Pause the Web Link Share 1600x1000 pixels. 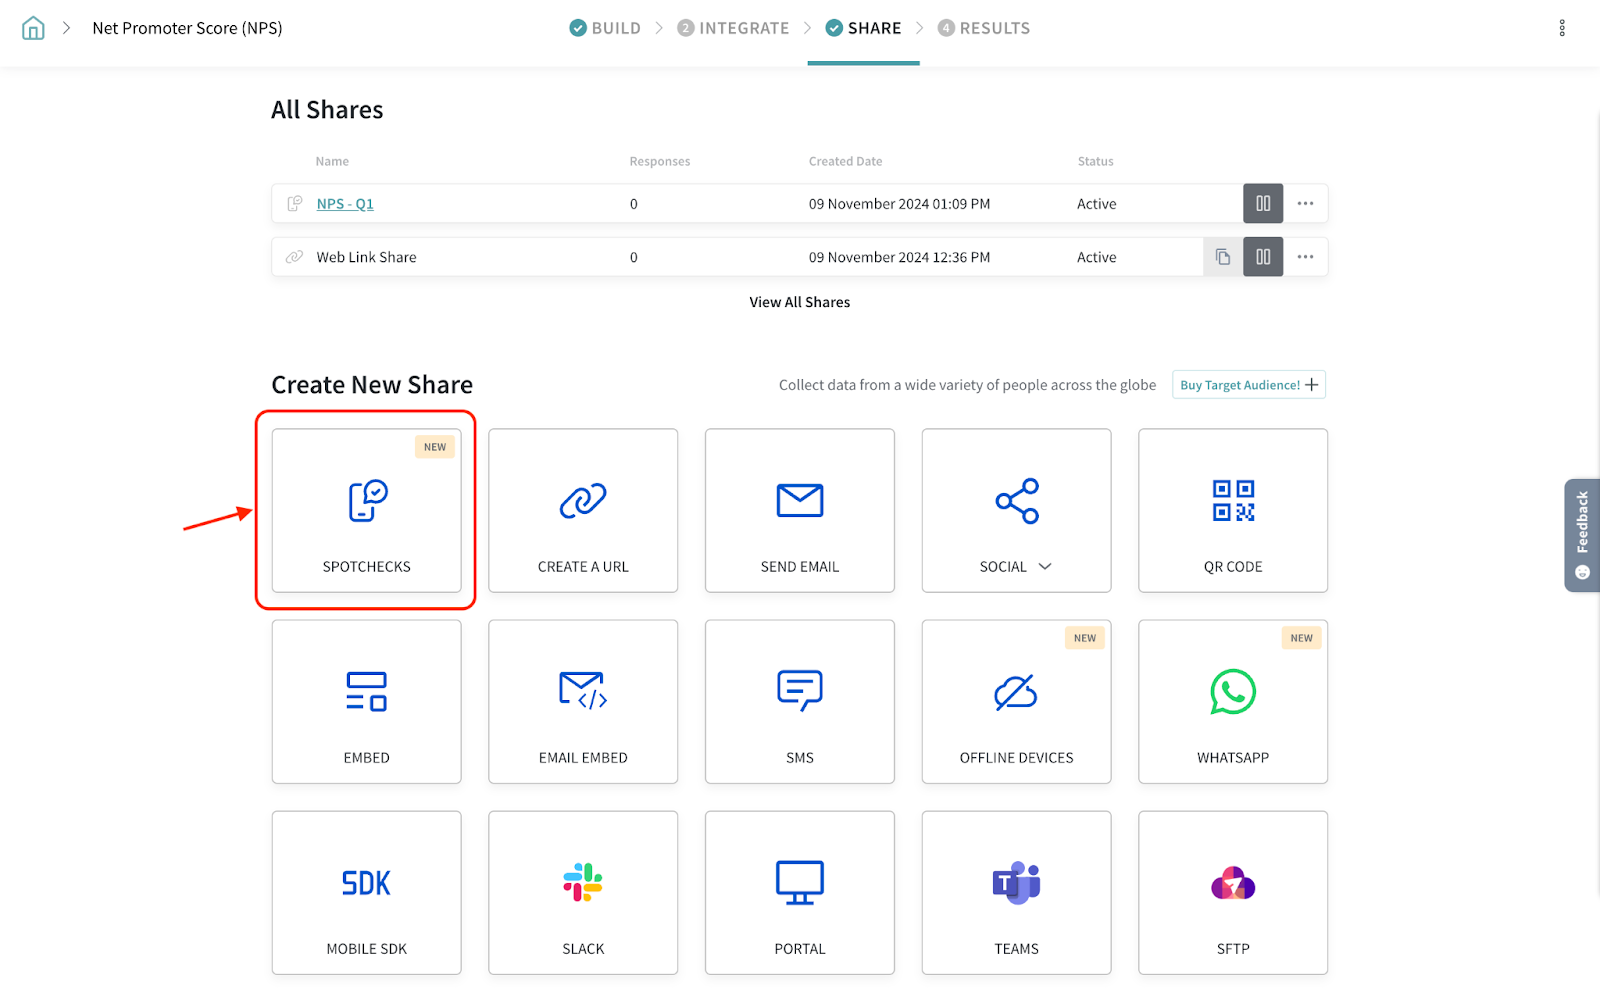[1263, 257]
